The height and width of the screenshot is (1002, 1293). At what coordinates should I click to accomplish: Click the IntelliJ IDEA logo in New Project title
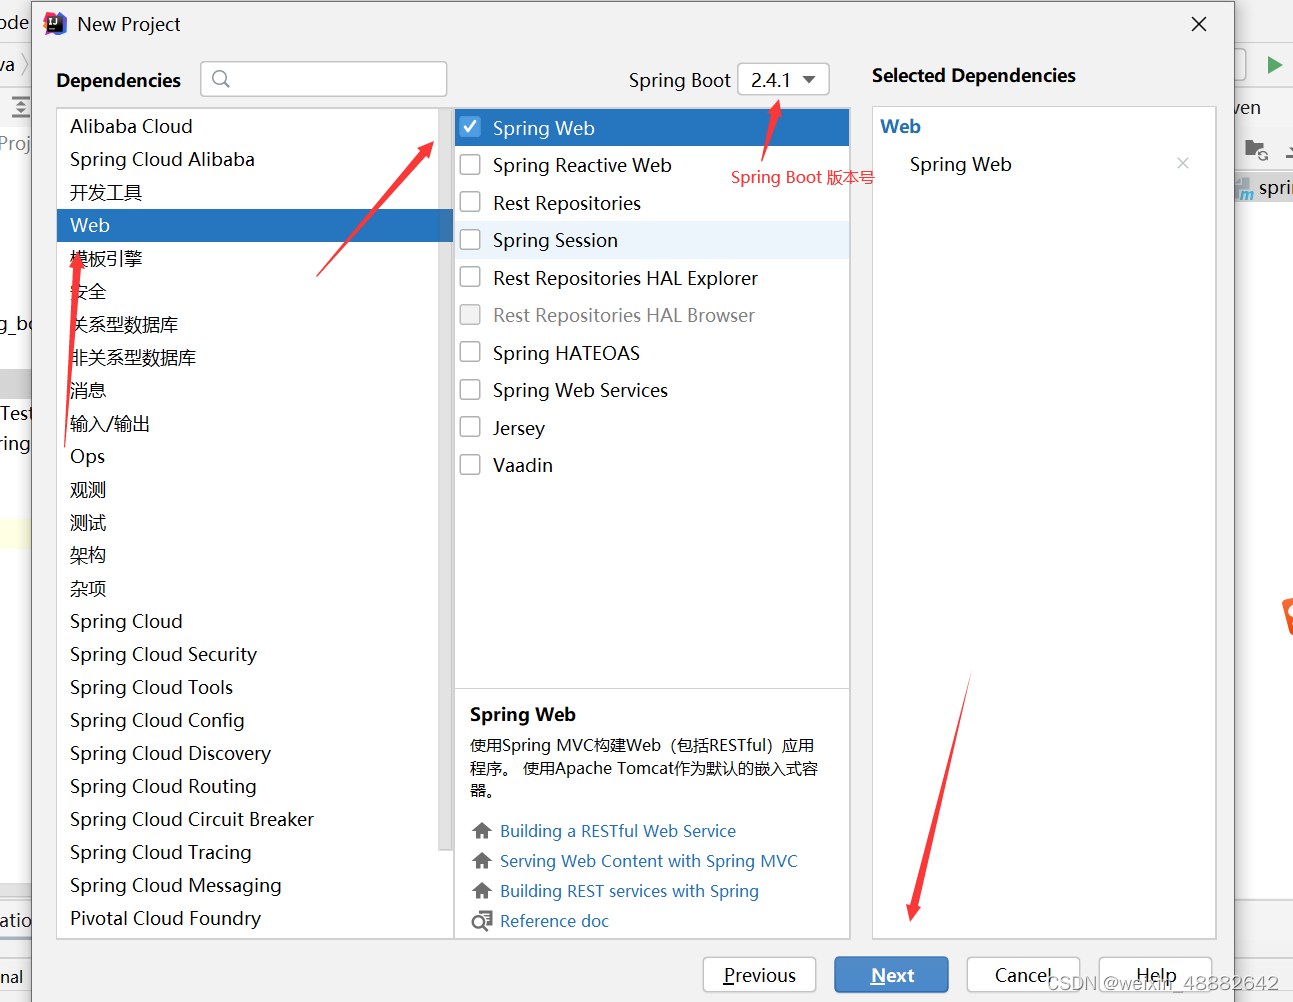pos(55,23)
